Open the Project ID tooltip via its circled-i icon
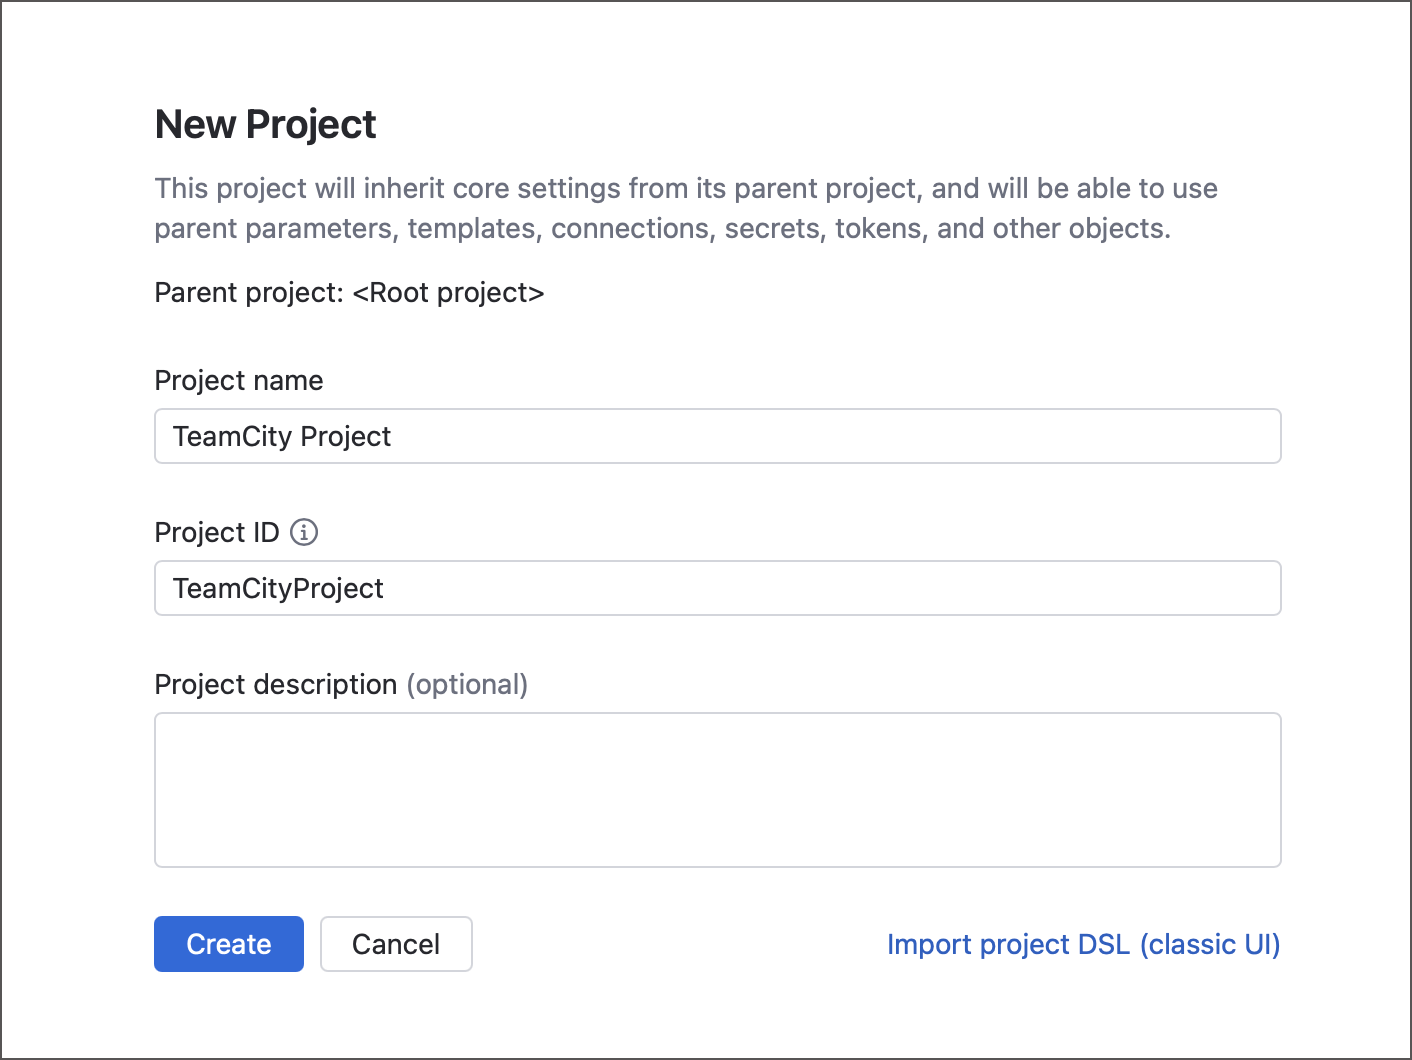1412x1060 pixels. click(x=305, y=532)
